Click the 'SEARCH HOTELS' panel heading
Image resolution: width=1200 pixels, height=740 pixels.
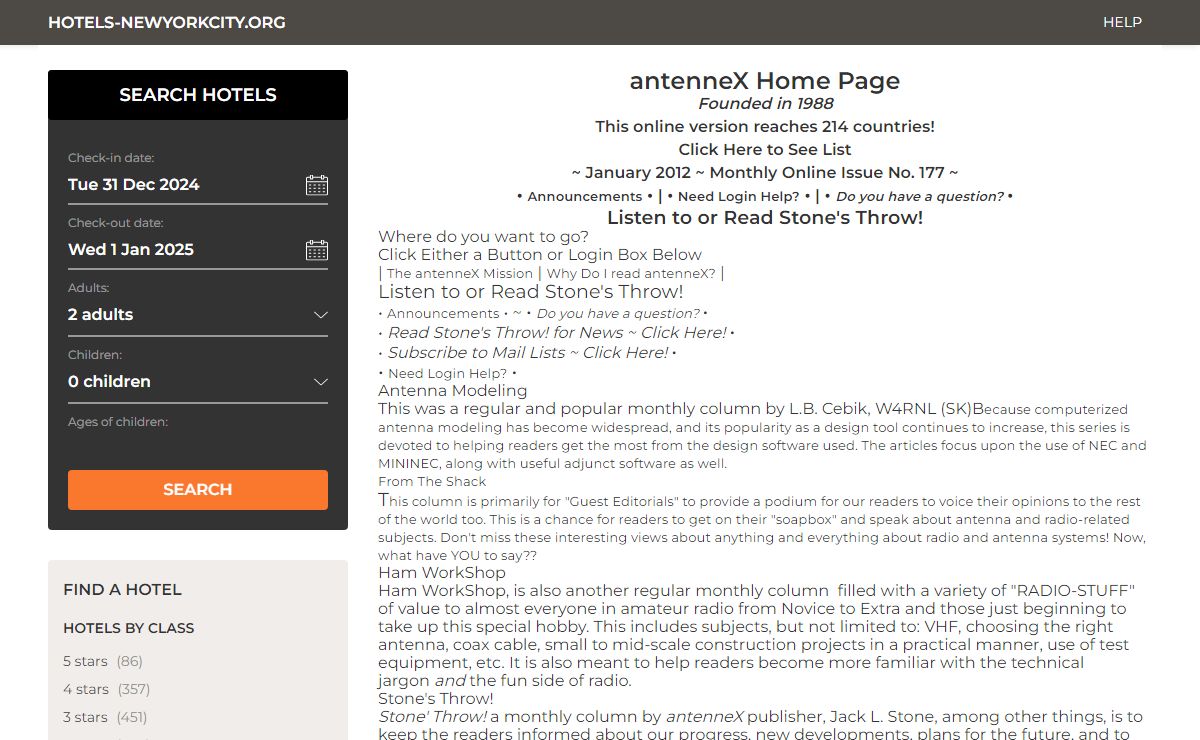coord(198,95)
